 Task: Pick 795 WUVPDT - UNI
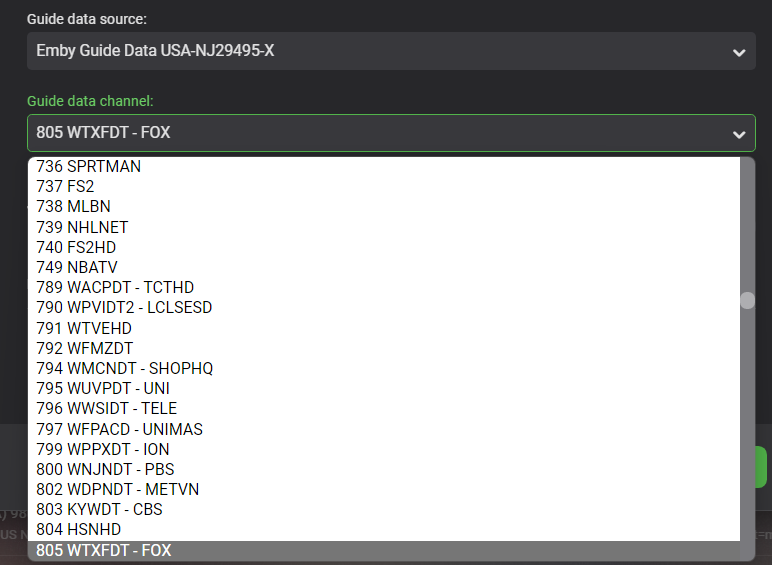click(384, 388)
